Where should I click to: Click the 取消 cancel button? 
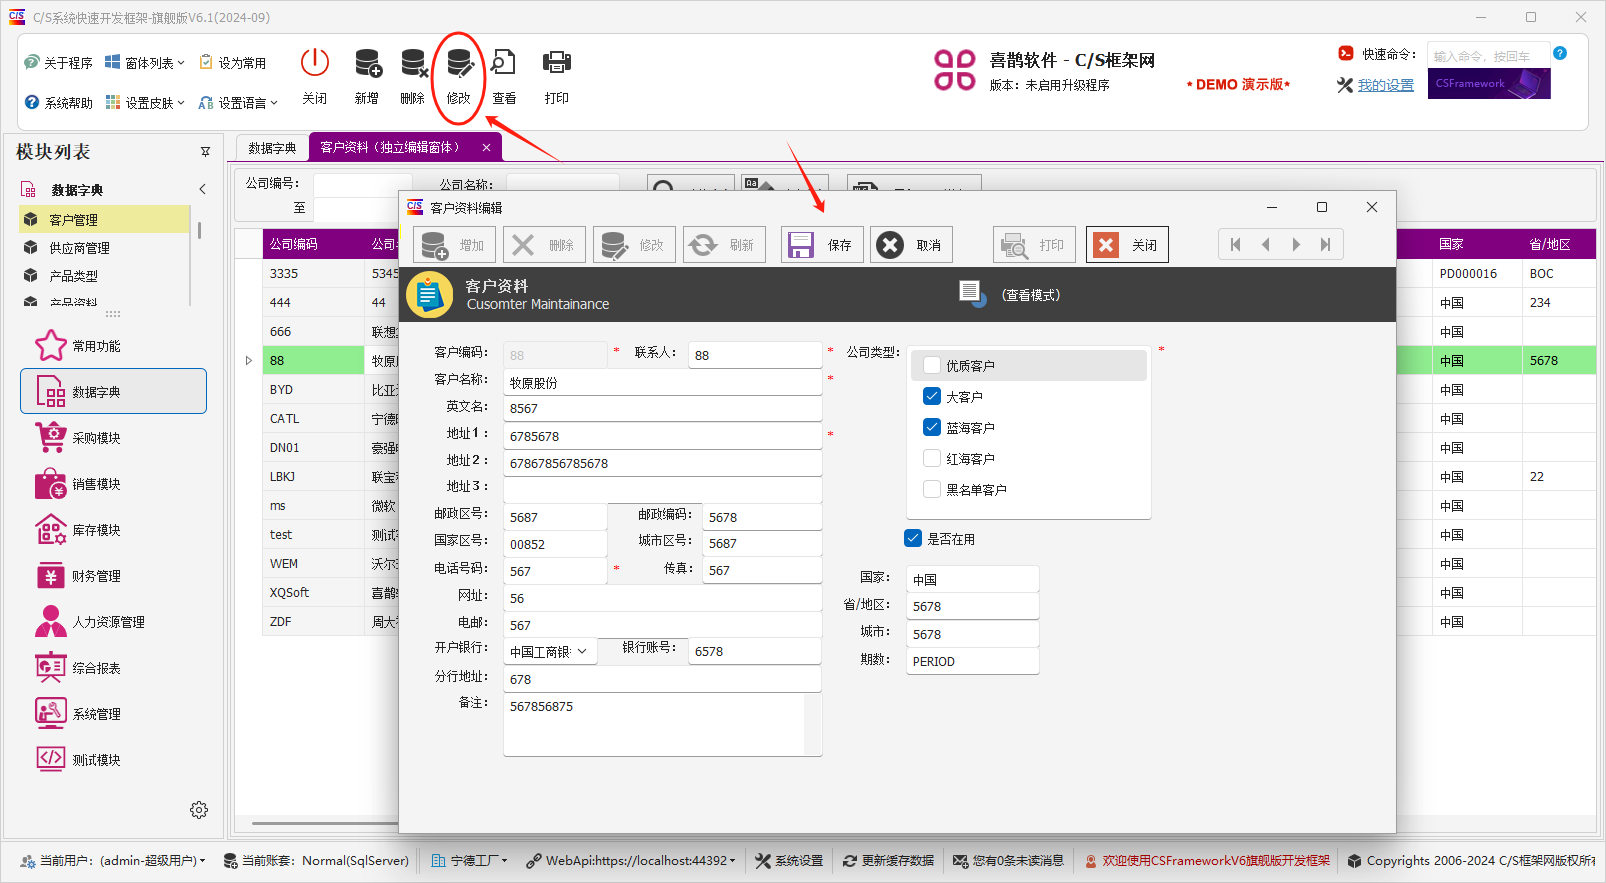(911, 245)
